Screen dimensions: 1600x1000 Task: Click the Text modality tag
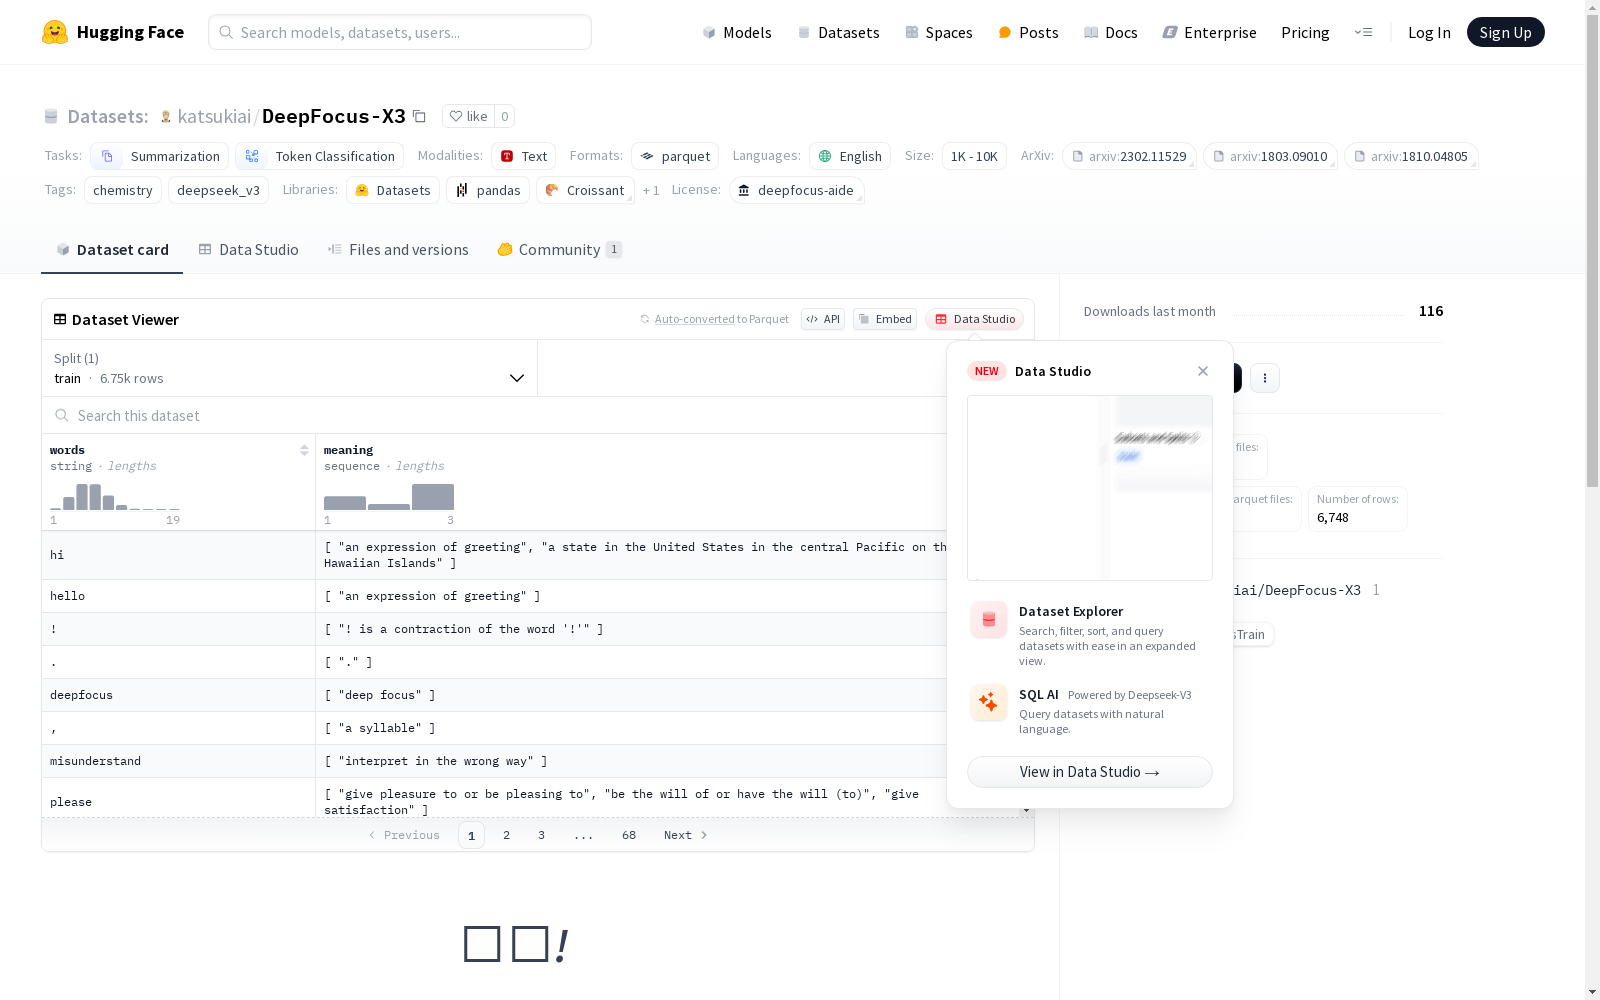coord(523,156)
